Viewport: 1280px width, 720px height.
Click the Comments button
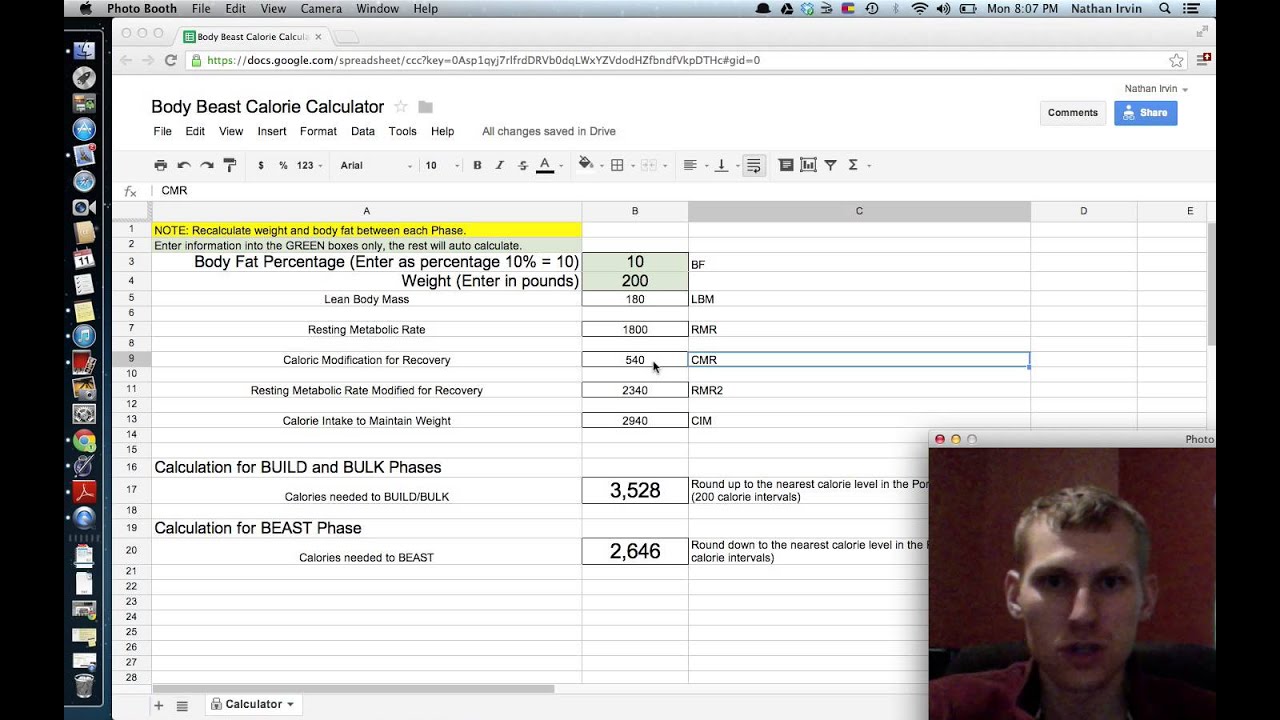(1073, 113)
